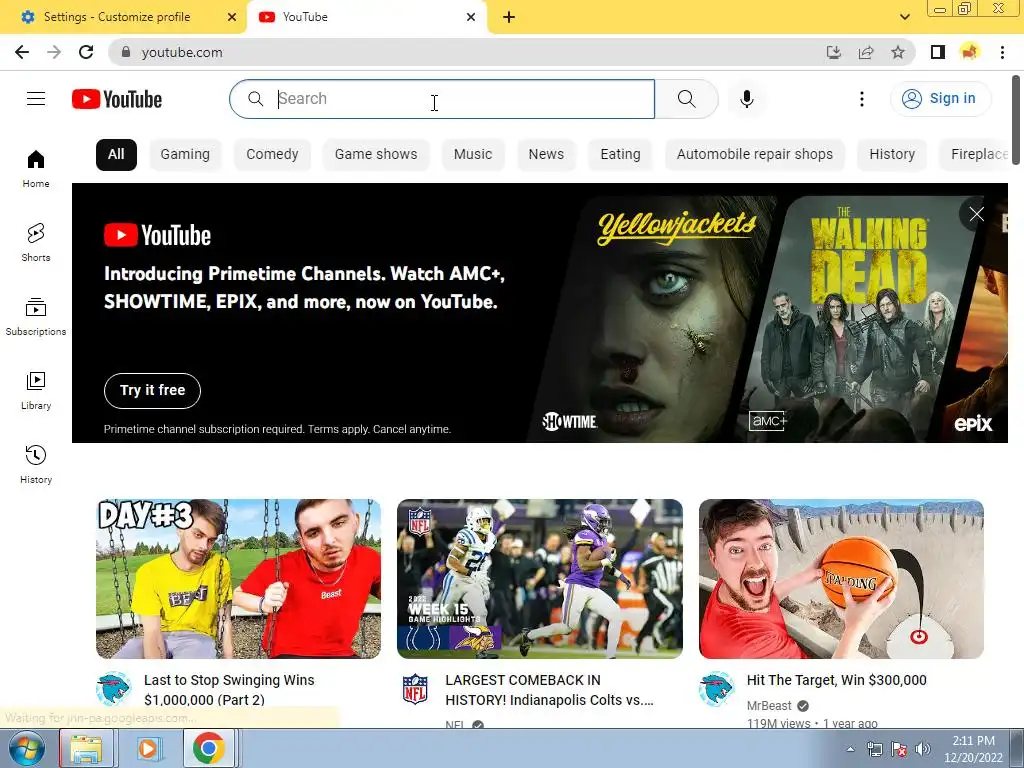Open History in sidebar

[x=36, y=464]
